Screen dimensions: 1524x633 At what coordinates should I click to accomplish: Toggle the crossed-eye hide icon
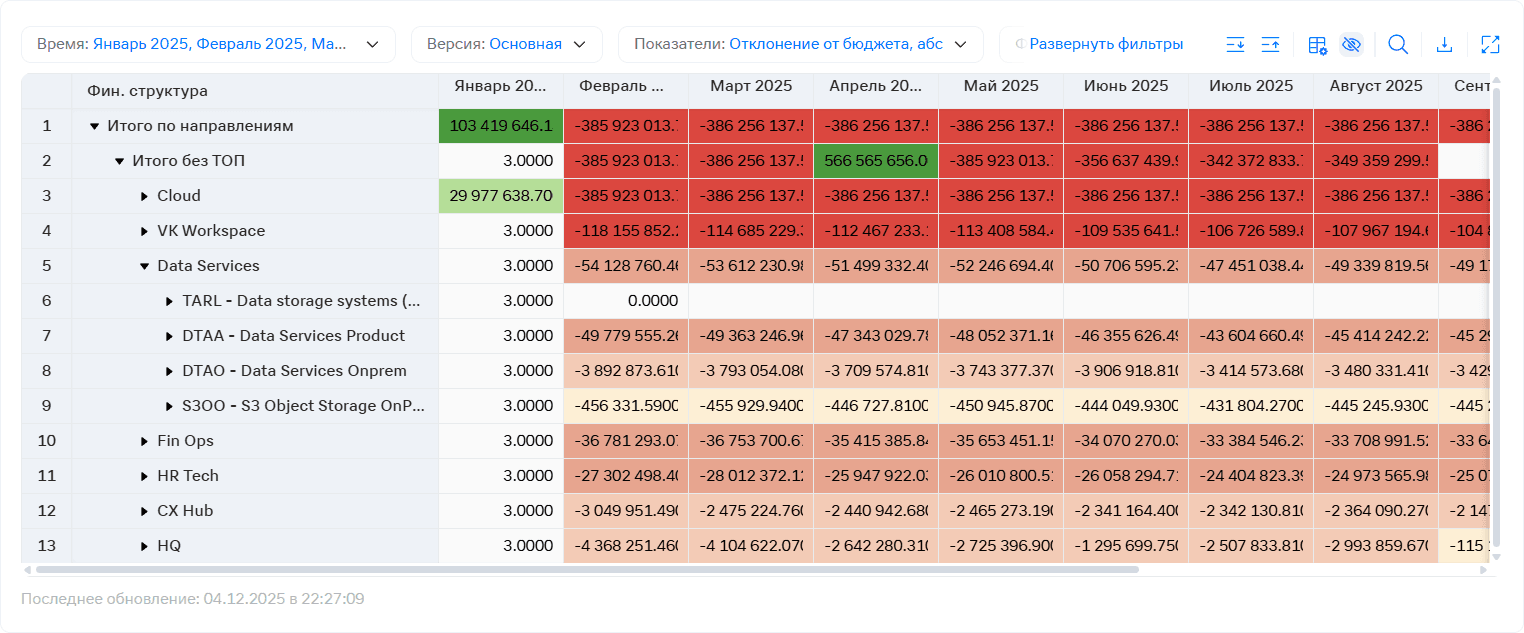[x=1352, y=44]
